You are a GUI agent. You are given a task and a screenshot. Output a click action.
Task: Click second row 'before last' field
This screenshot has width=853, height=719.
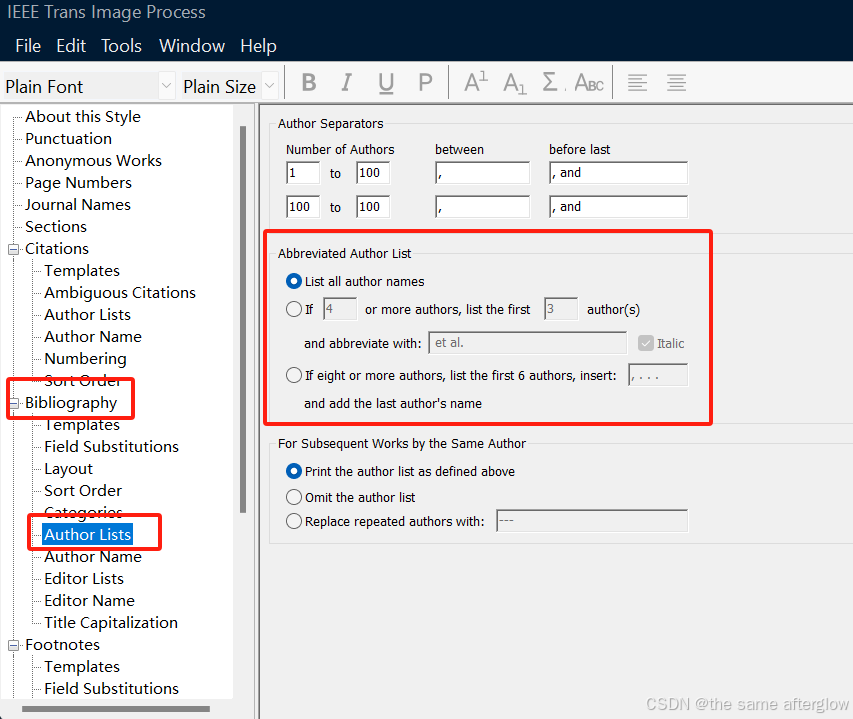(619, 207)
